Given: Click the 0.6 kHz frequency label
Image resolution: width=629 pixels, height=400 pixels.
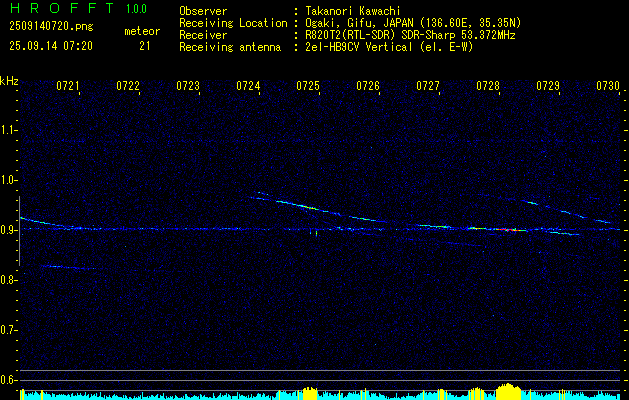Looking at the screenshot, I should (8, 380).
